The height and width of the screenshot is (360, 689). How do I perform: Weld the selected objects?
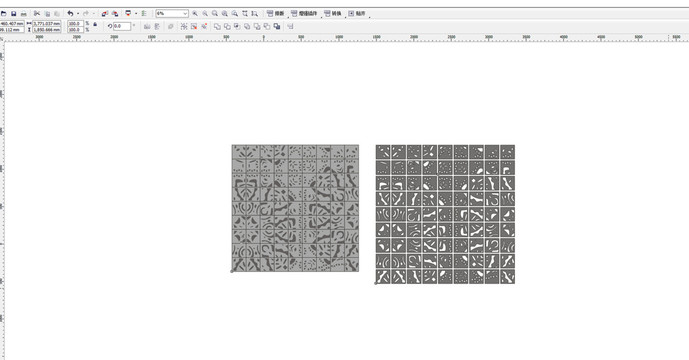click(x=217, y=26)
